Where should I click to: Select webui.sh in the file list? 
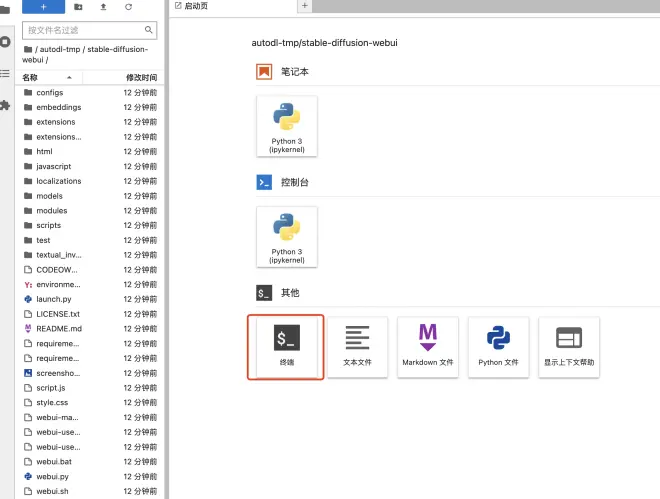90,491
